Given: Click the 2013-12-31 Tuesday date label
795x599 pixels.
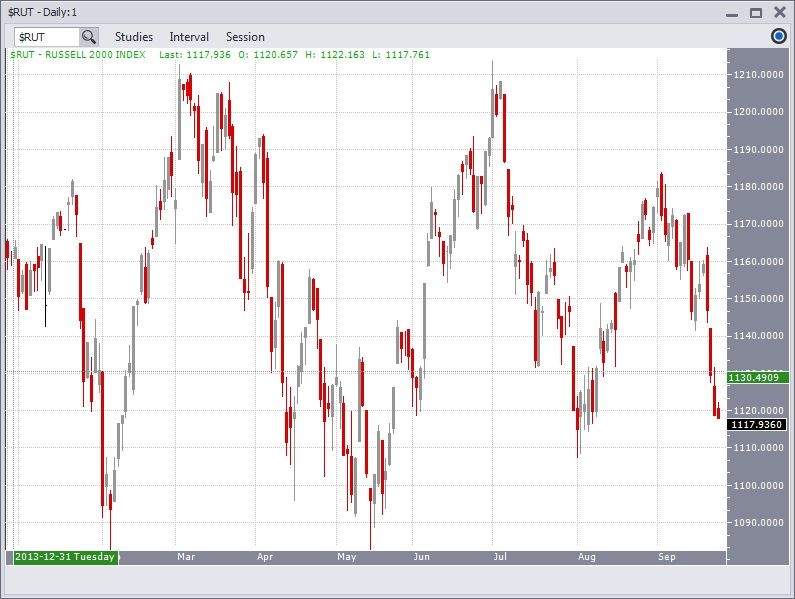Looking at the screenshot, I should (x=65, y=556).
